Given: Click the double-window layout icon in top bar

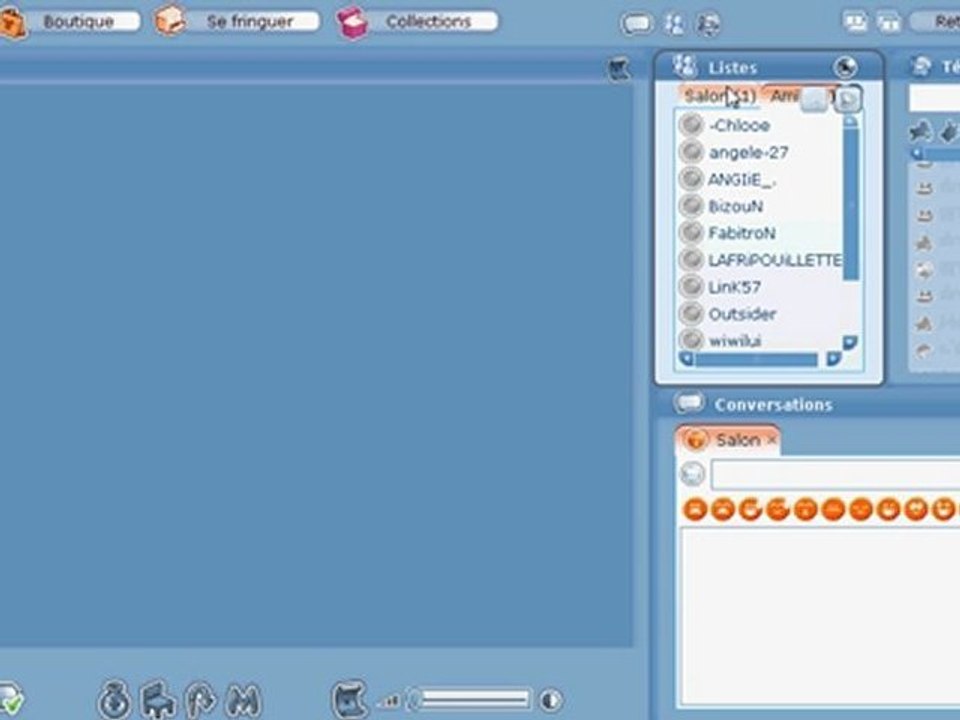Looking at the screenshot, I should click(888, 23).
